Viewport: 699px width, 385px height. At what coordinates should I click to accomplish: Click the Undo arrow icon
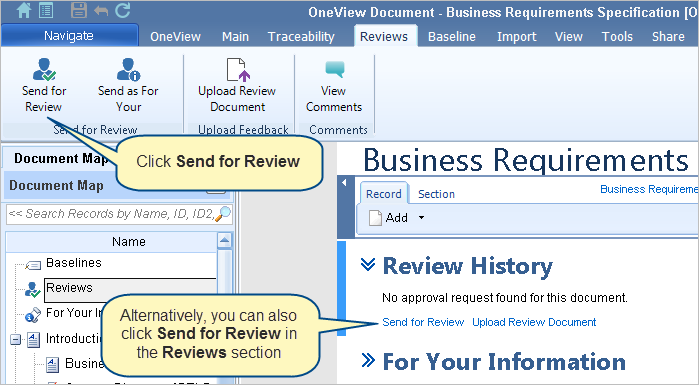point(101,11)
